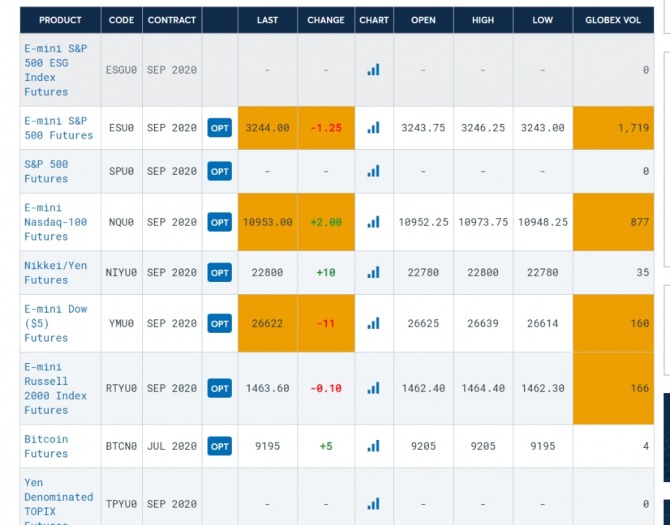Click OPT button for E-mini Nasdaq-100 Futures
This screenshot has width=670, height=525.
[x=220, y=222]
